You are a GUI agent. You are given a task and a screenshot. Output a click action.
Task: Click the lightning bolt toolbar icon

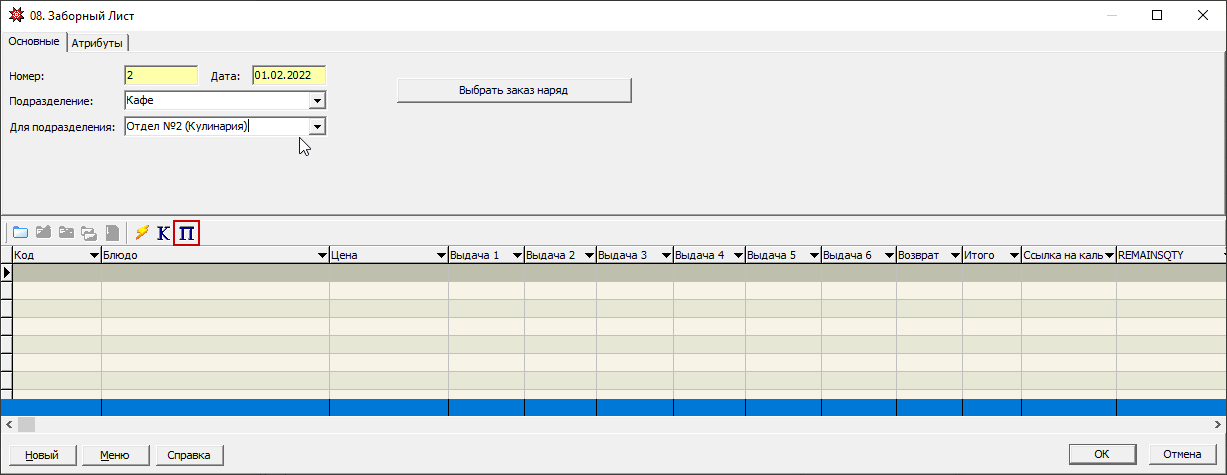pyautogui.click(x=142, y=233)
